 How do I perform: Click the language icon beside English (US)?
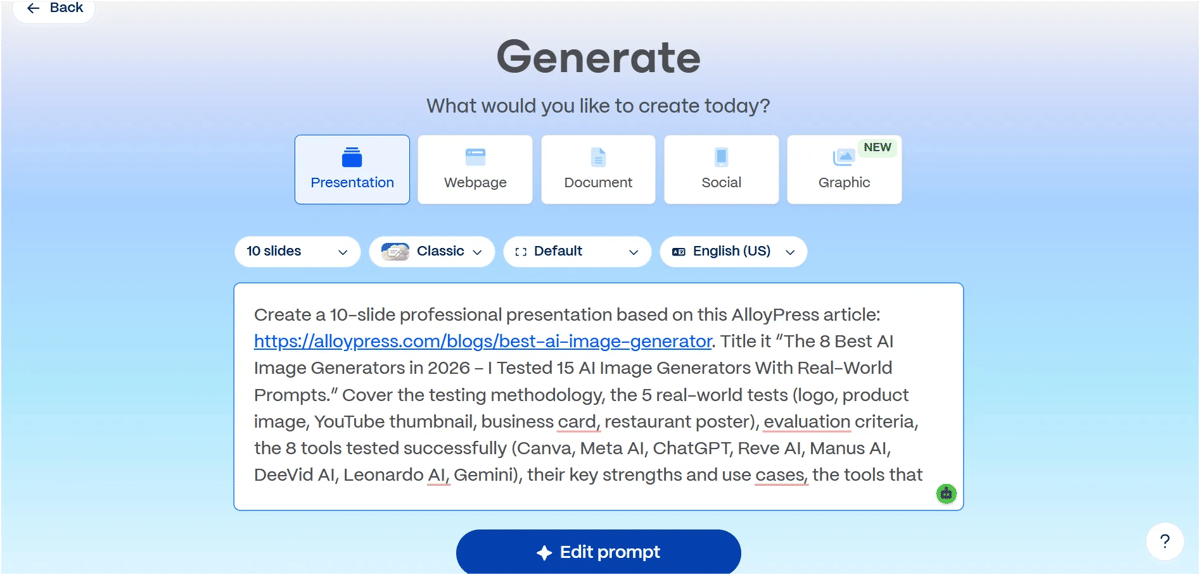tap(679, 252)
